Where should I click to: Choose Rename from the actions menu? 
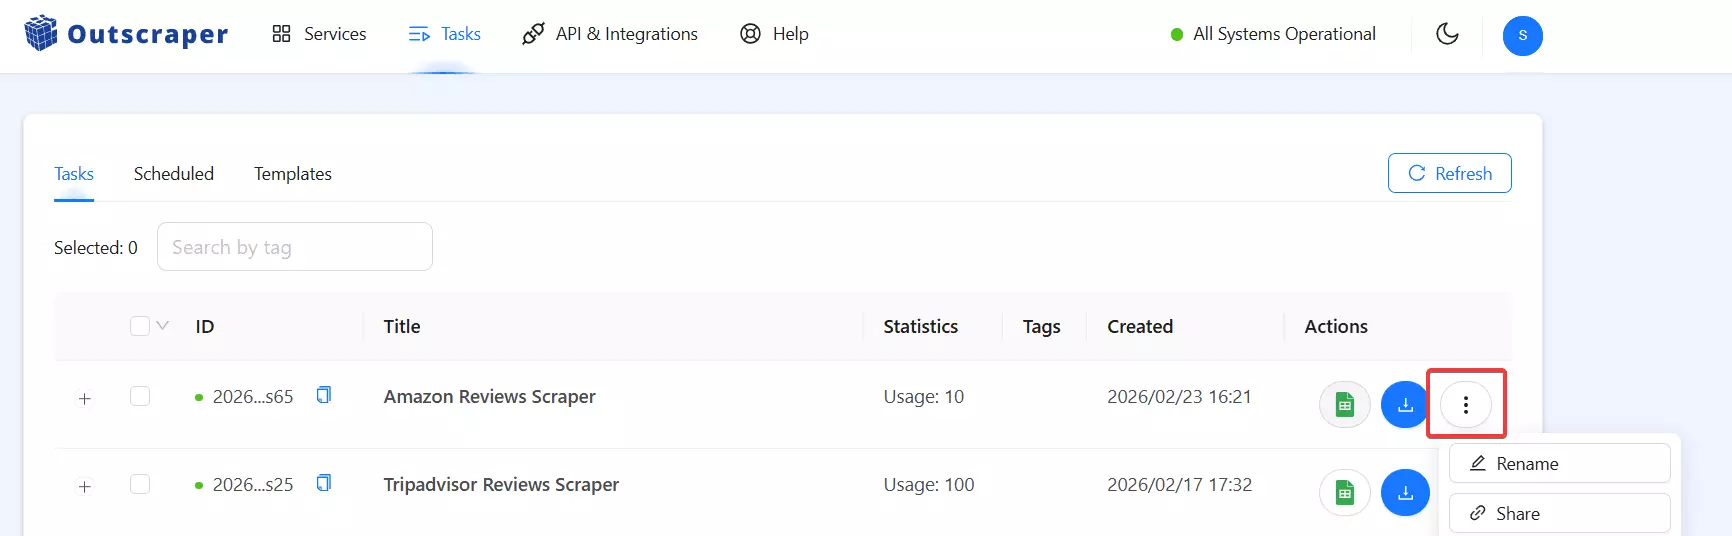1559,464
